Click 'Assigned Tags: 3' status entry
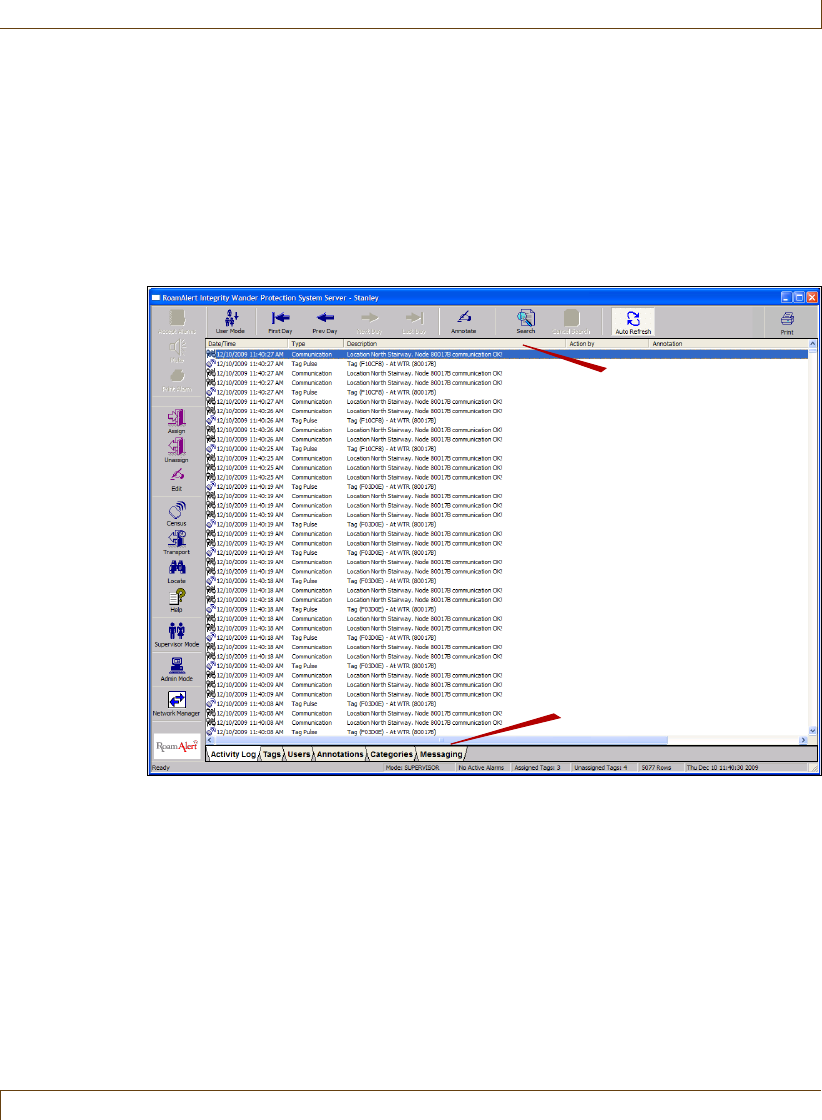 [538, 768]
